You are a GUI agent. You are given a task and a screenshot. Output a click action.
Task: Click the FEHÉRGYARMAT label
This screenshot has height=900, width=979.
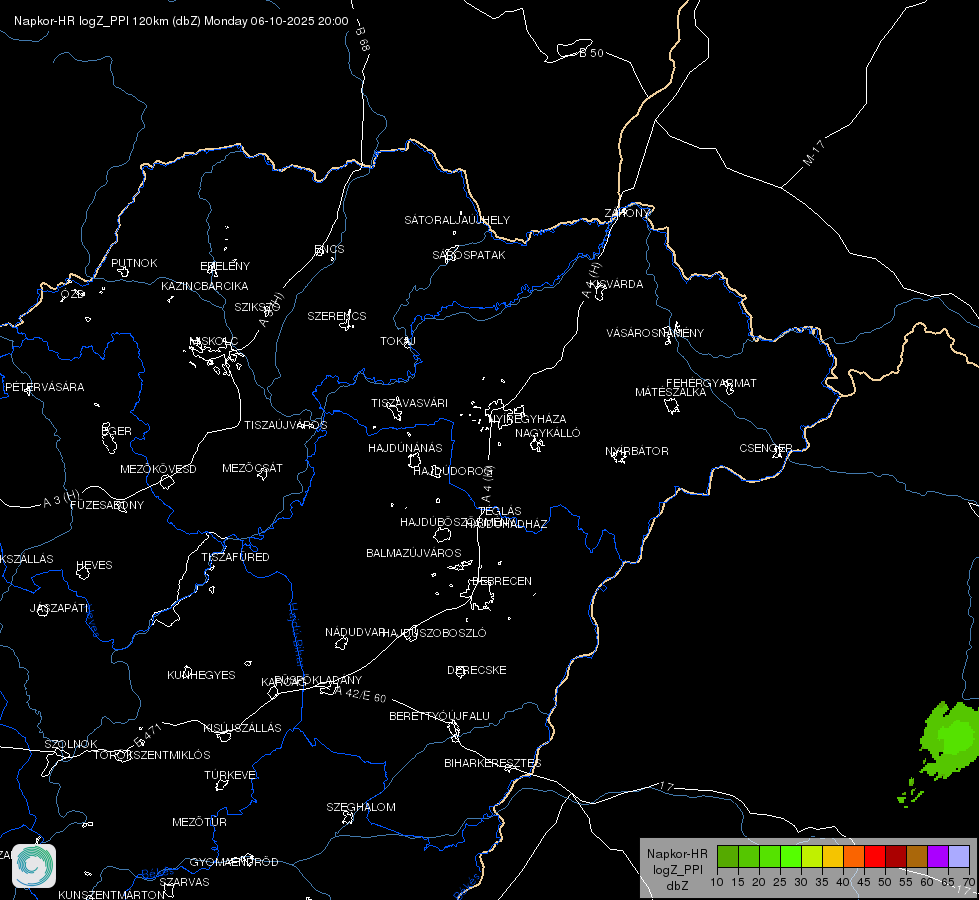click(x=711, y=383)
